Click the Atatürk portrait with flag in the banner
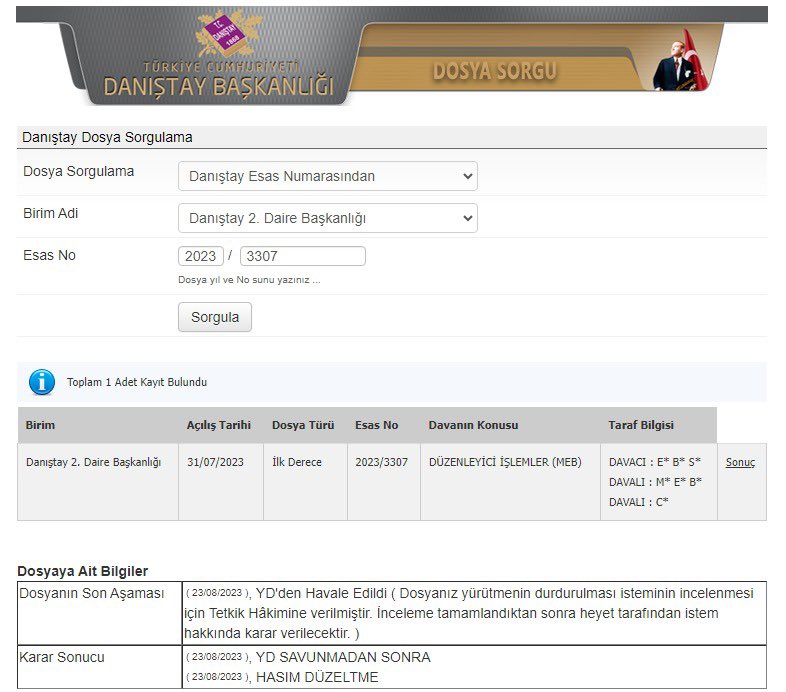Viewport: 786px width, 692px height. tap(682, 60)
